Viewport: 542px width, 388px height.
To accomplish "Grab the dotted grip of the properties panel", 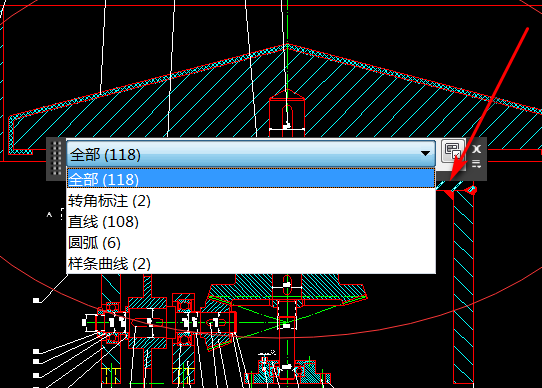I will [x=56, y=158].
